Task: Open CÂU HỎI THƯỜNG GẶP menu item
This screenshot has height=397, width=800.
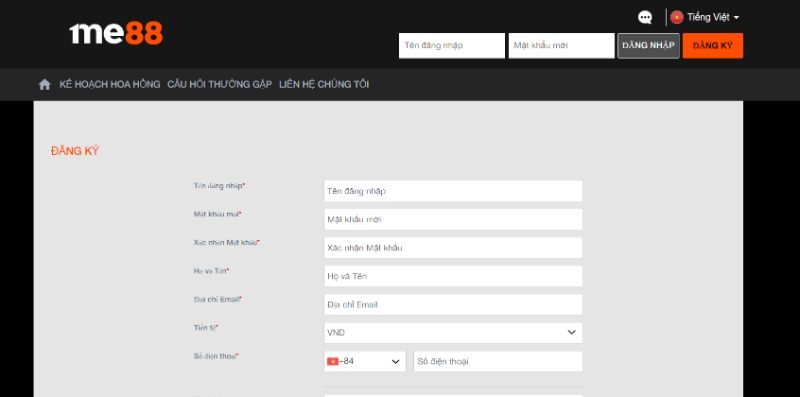Action: coord(219,85)
